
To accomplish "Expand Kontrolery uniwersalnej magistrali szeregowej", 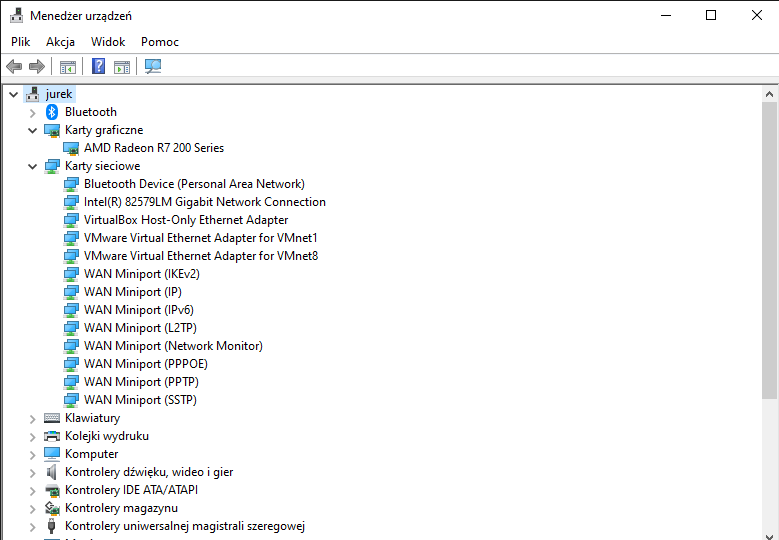I will (33, 527).
